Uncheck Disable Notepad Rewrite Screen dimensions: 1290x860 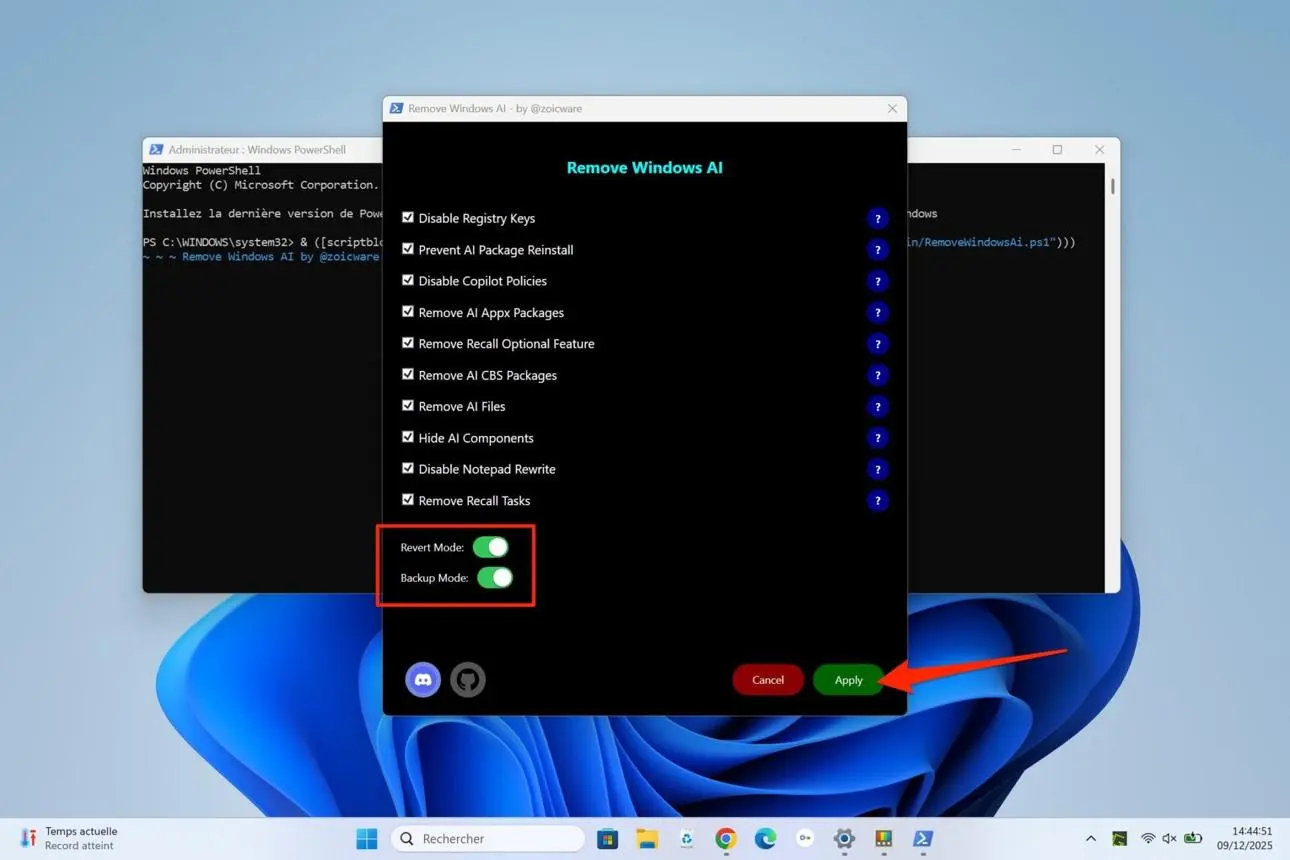point(407,468)
